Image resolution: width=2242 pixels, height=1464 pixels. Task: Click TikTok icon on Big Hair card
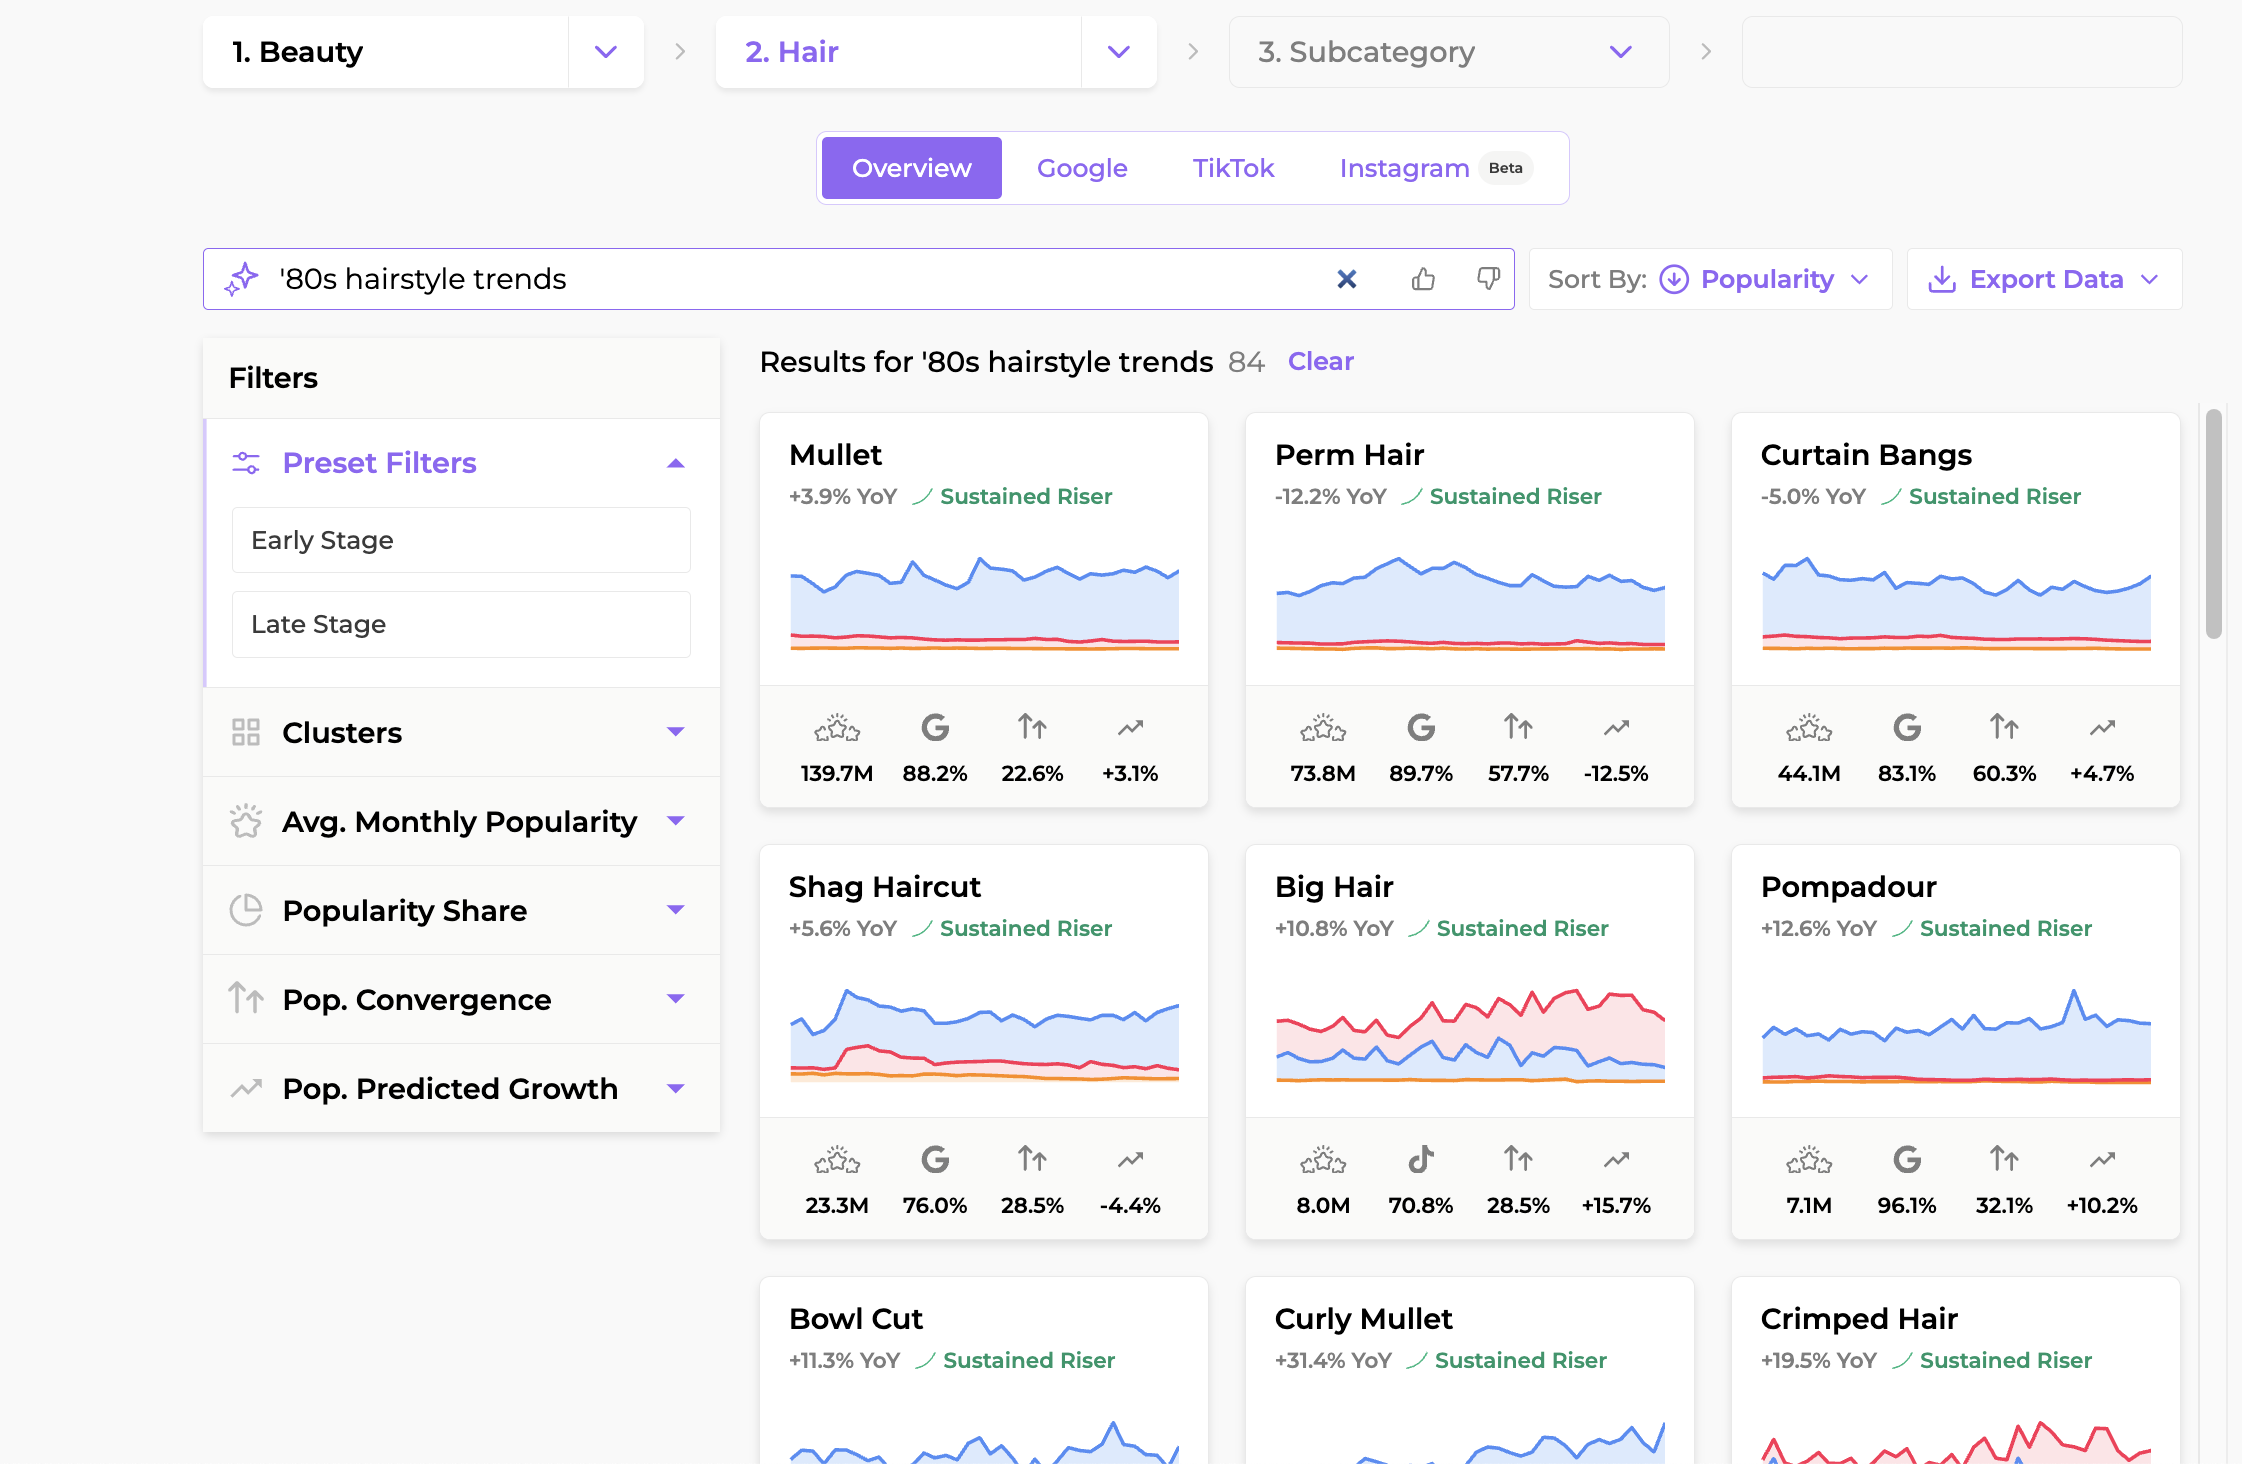pos(1420,1160)
